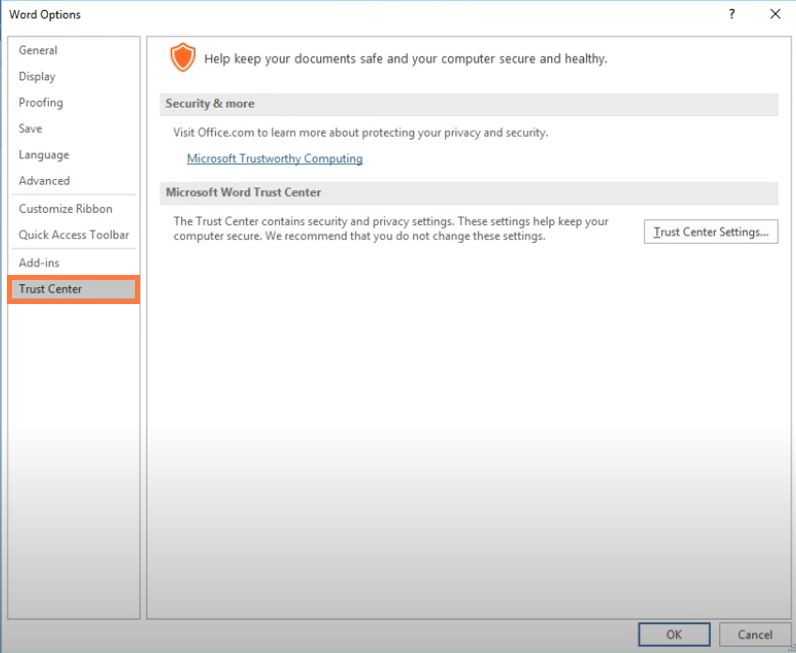Close the Word Options dialog
This screenshot has height=653, width=796.
(x=775, y=14)
